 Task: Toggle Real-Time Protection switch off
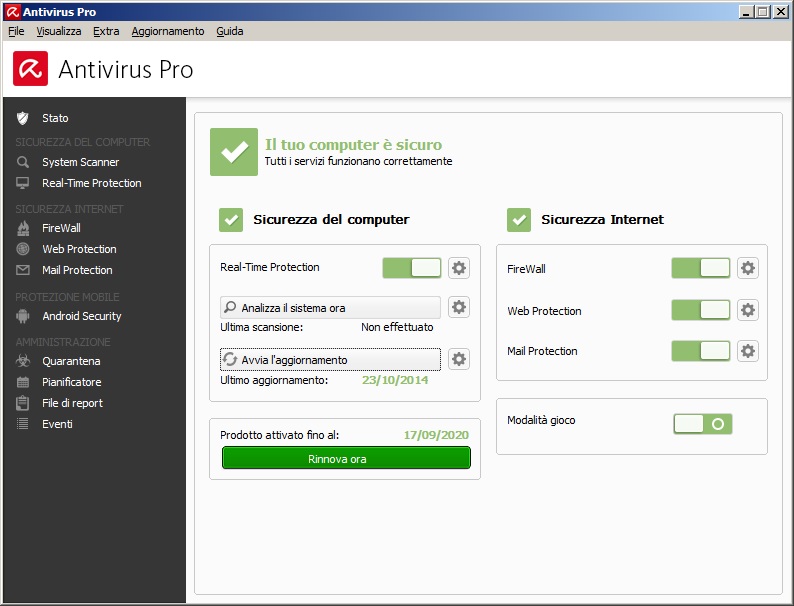coord(412,268)
